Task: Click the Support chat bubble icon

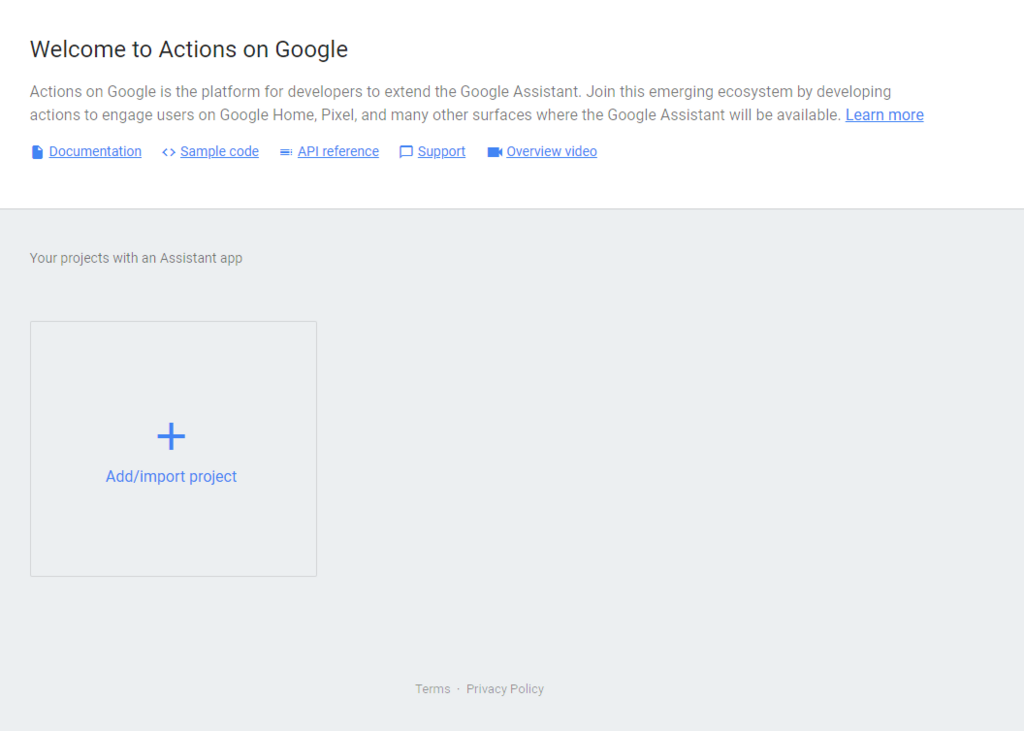Action: point(406,152)
